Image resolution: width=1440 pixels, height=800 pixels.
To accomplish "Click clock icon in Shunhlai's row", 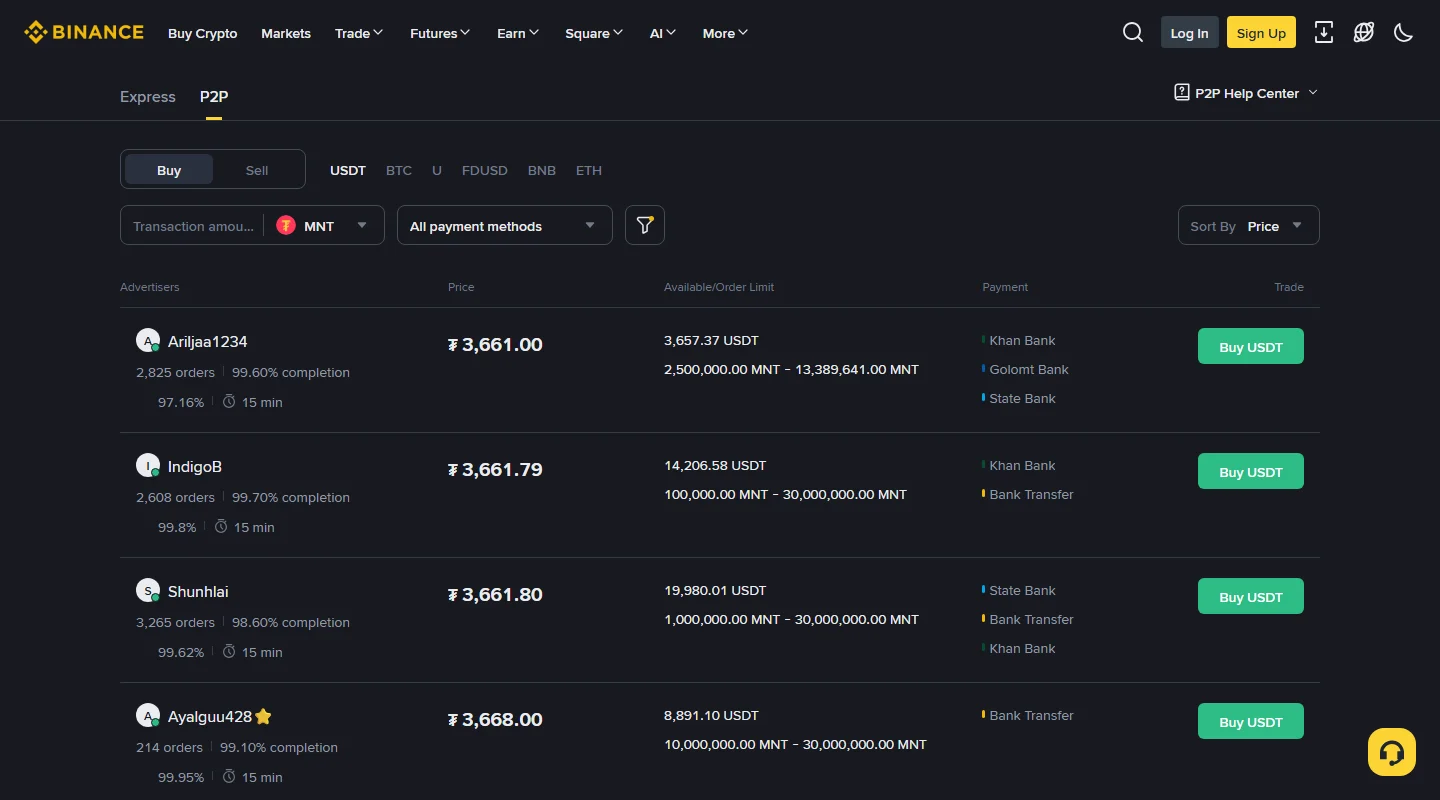I will pos(229,651).
